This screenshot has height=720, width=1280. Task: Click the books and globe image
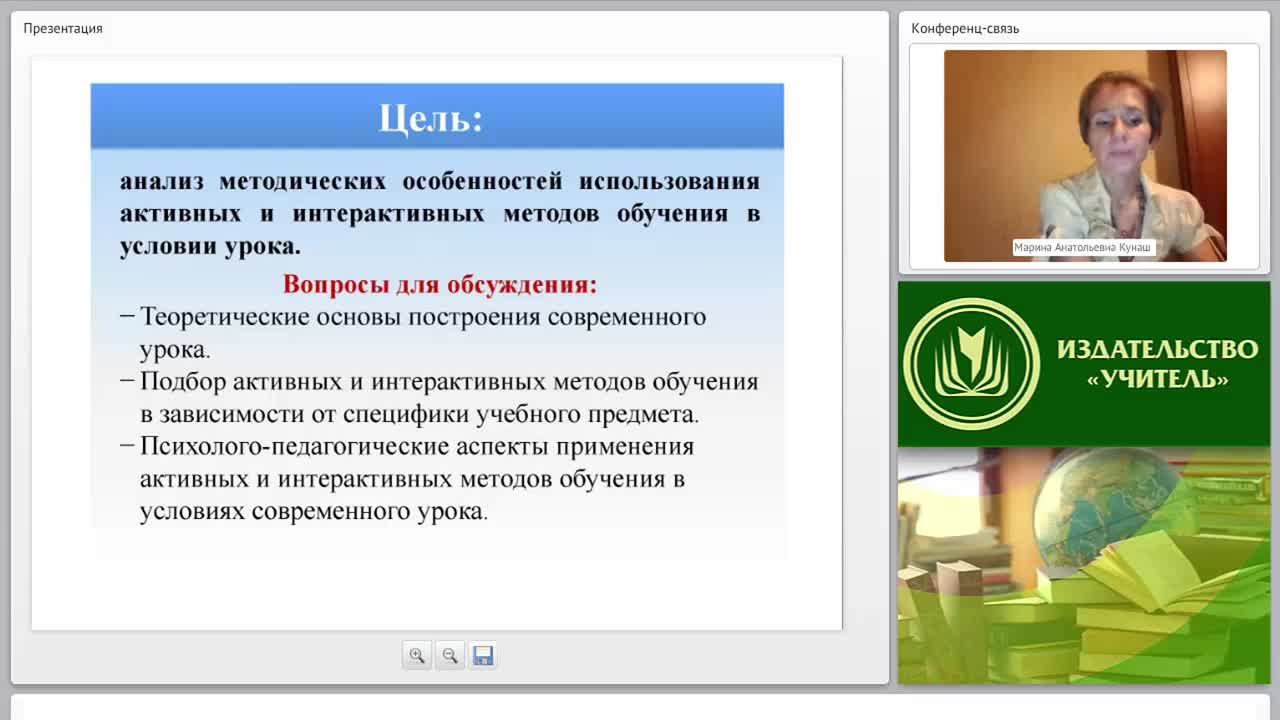pyautogui.click(x=1084, y=565)
